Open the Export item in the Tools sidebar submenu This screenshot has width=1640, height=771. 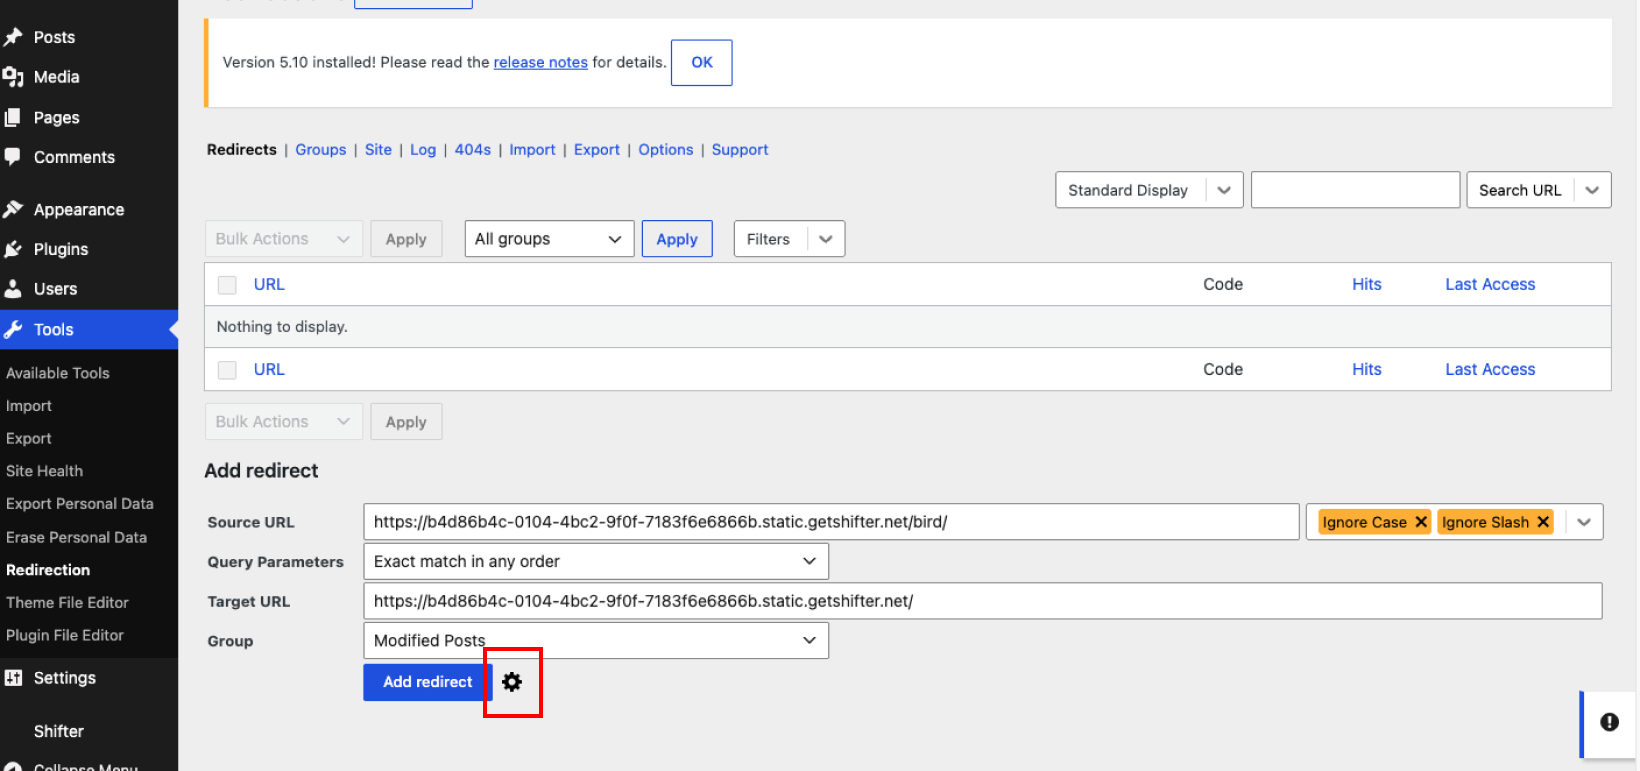tap(29, 438)
